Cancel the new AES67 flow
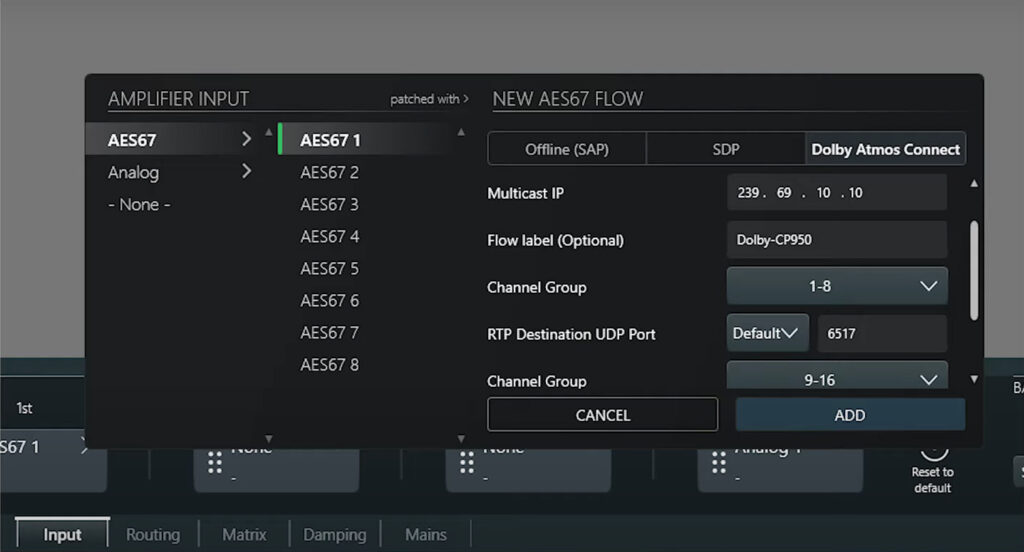1024x552 pixels. 602,414
